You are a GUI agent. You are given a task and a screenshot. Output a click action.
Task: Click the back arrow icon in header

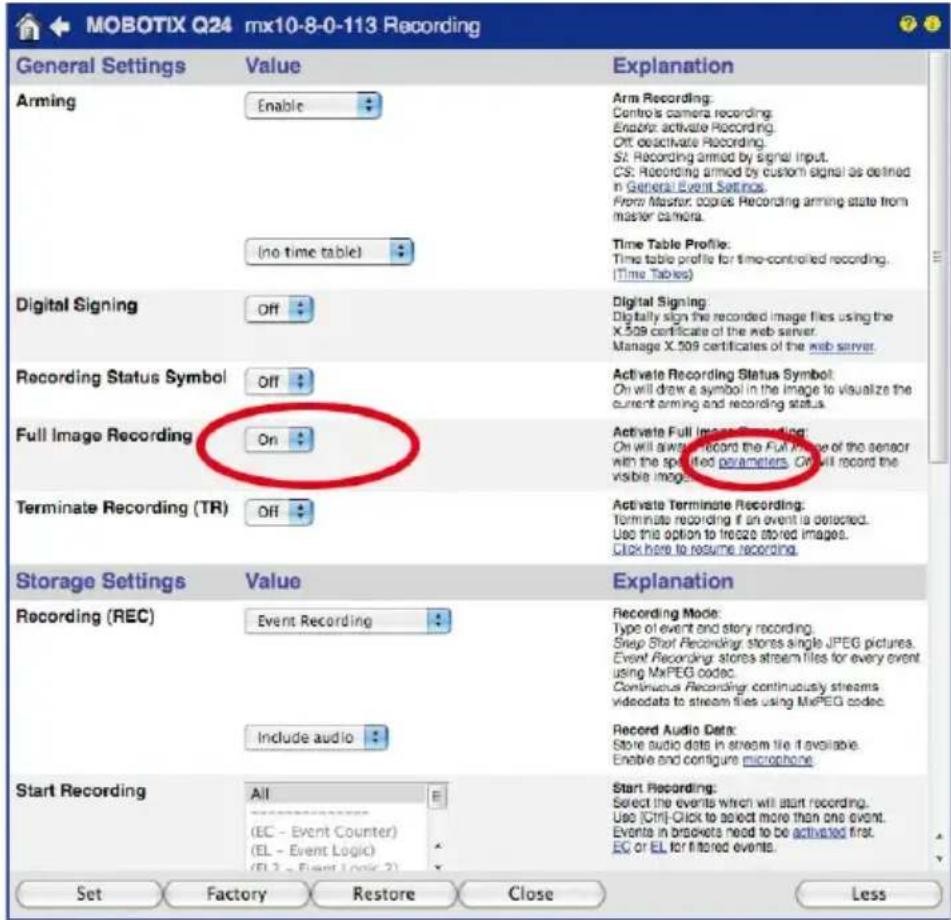pos(60,26)
